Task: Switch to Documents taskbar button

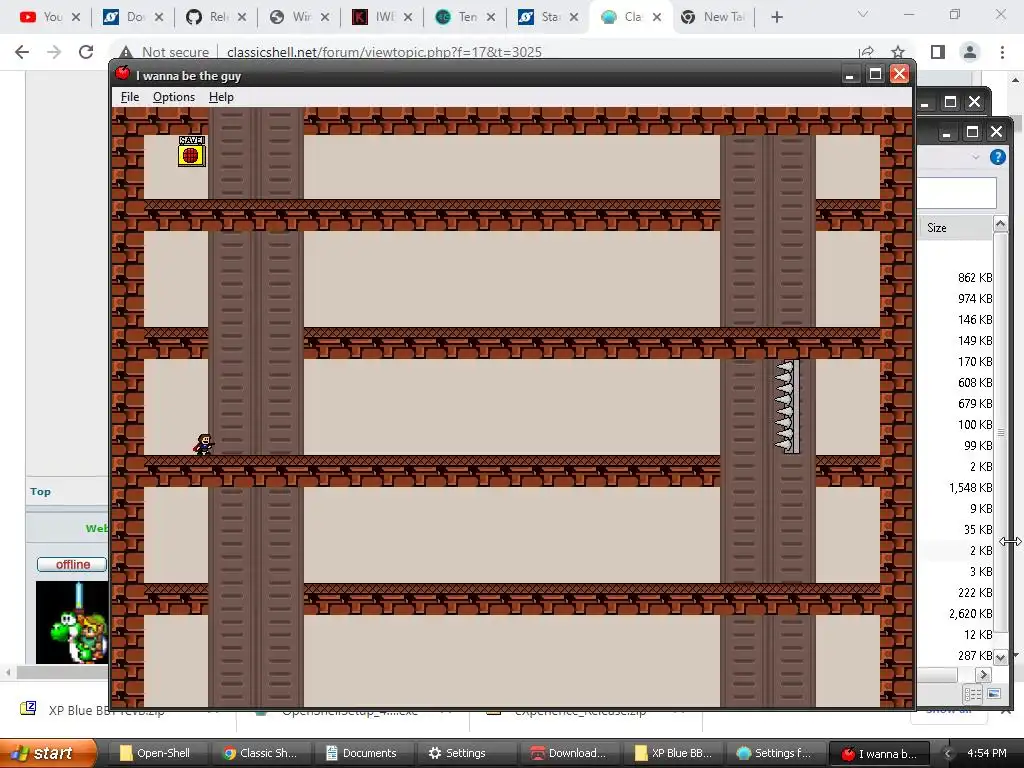Action: (362, 753)
